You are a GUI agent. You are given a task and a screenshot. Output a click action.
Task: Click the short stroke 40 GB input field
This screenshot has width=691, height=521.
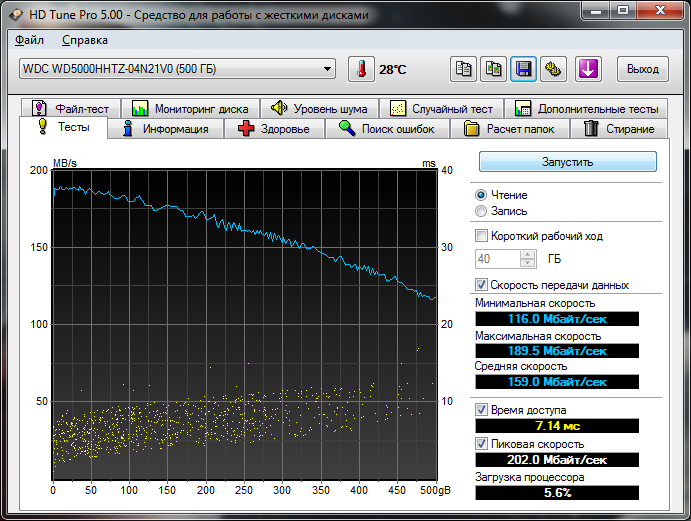coord(498,259)
